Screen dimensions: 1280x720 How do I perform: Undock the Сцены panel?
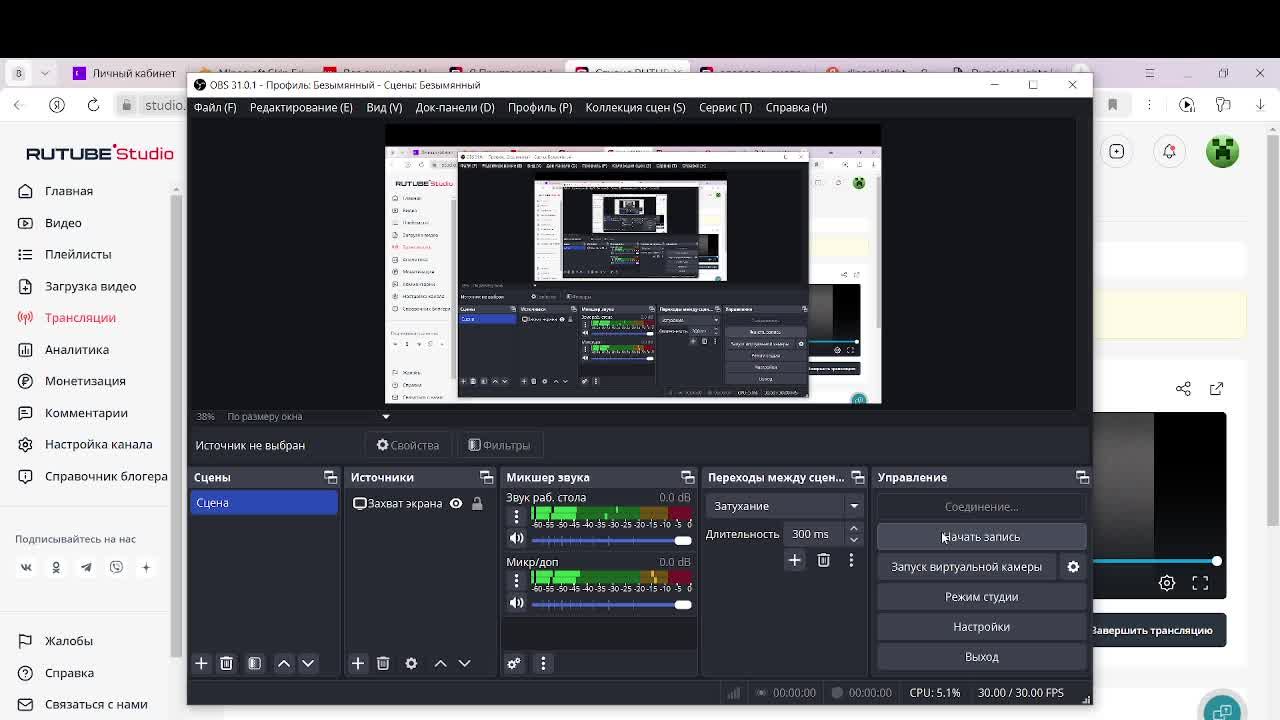point(330,477)
